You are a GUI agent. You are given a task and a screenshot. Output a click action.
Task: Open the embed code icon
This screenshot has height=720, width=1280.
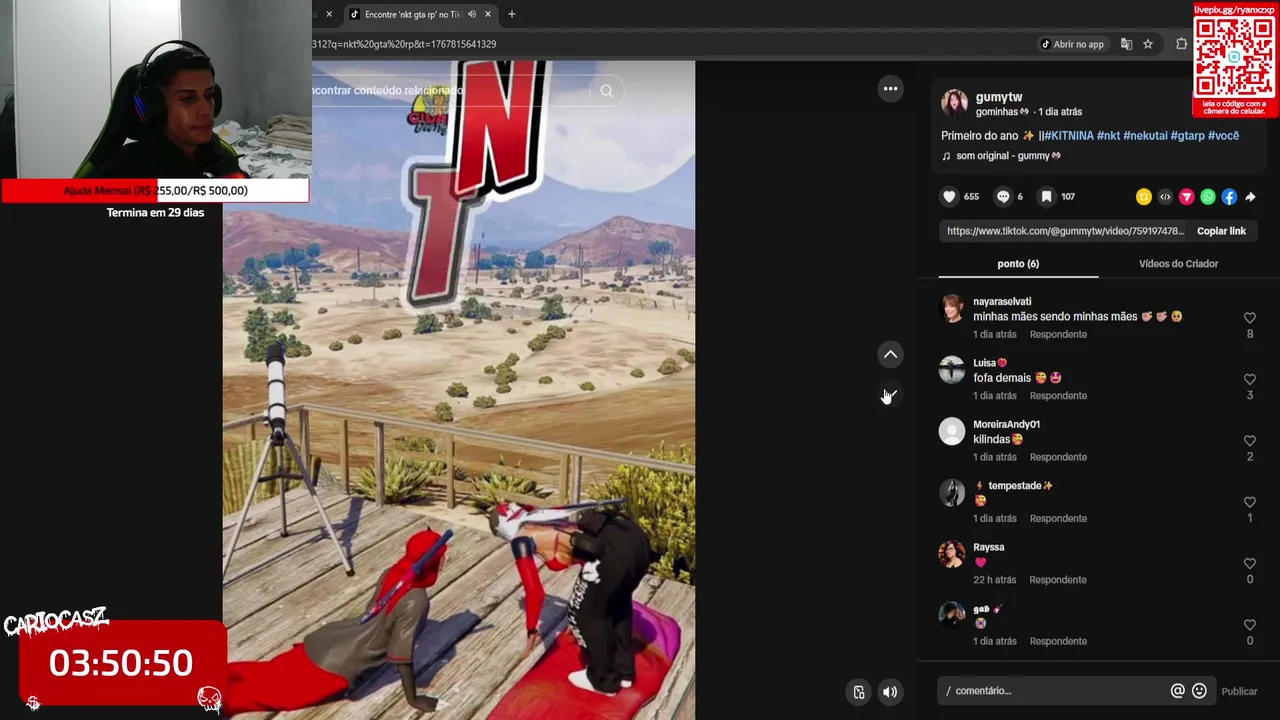(1165, 197)
